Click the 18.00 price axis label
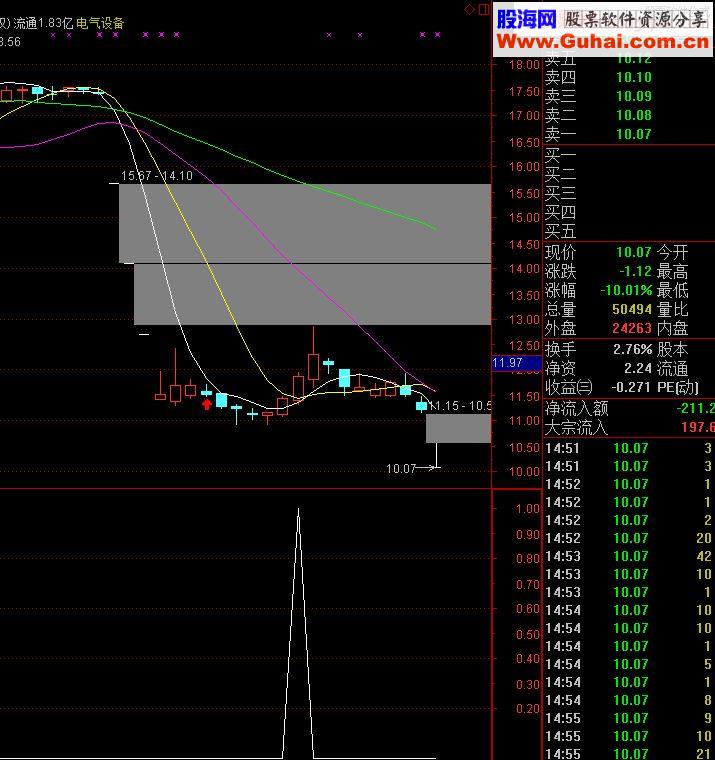This screenshot has height=760, width=715. click(x=524, y=64)
